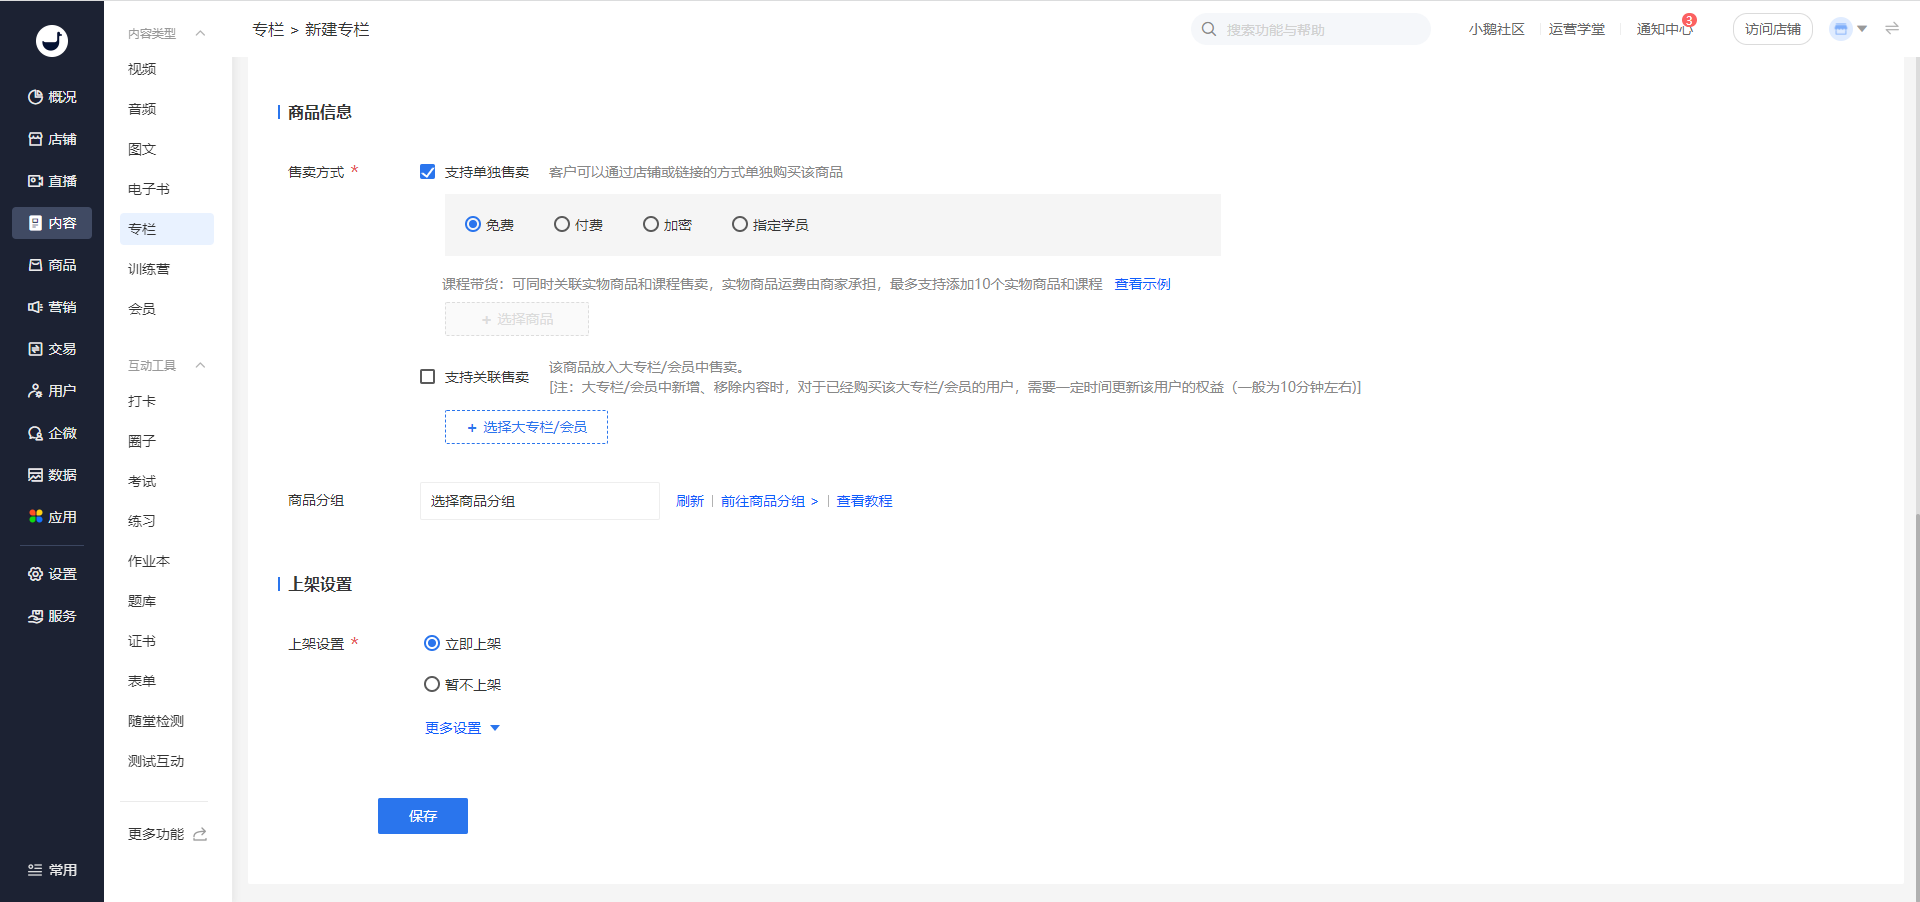Click the 应用 colorful apps icon

point(36,517)
